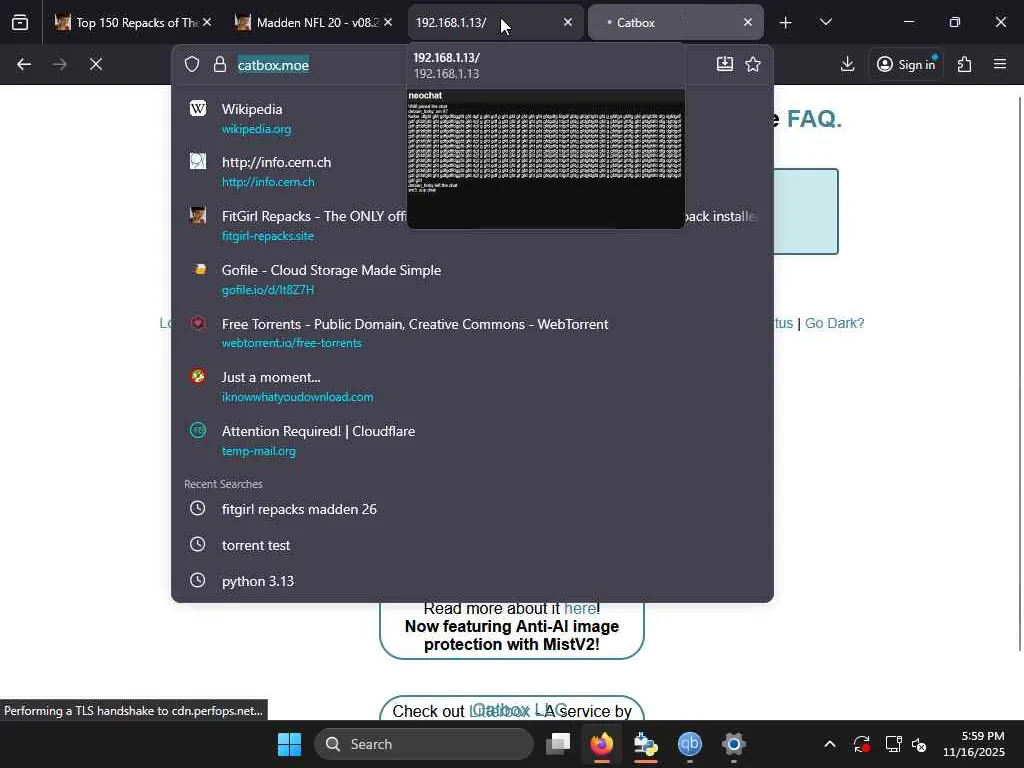Close the 192.168.1.13 tab
The image size is (1024, 768).
[x=568, y=22]
